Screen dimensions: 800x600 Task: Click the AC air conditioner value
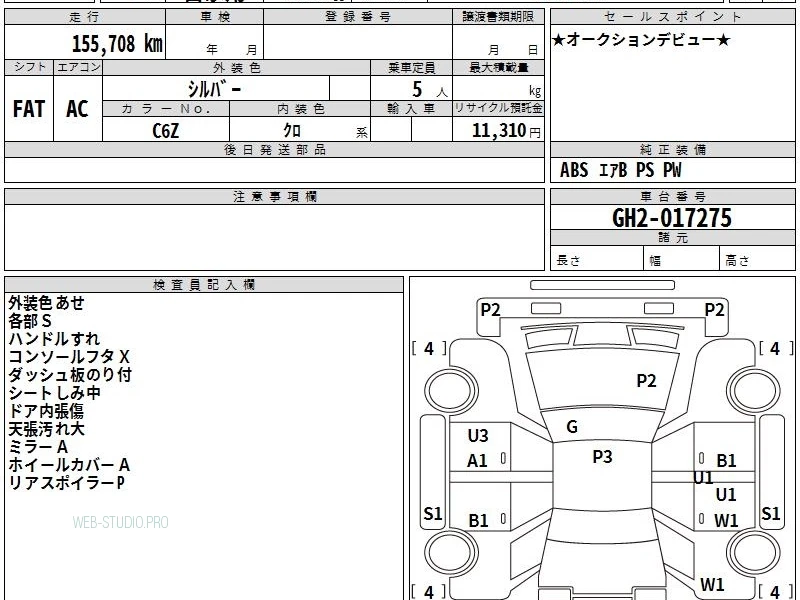(x=78, y=109)
